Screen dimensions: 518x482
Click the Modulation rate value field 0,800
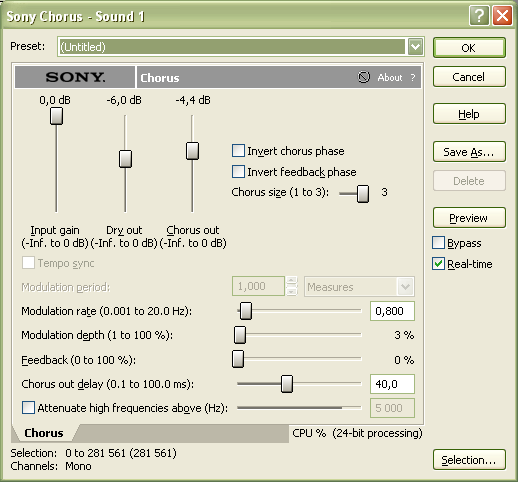pos(392,311)
